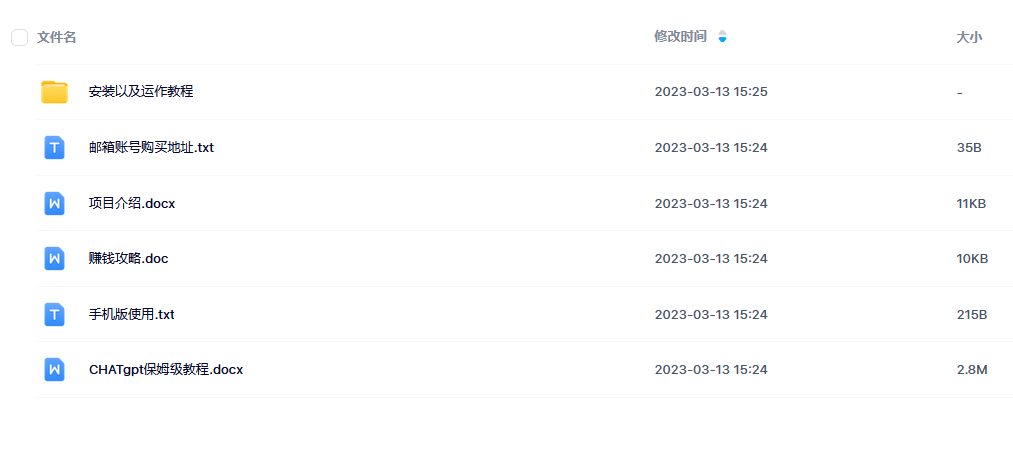Click the 2023-03-13 15:25 timestamp of the folder
Image resolution: width=1013 pixels, height=455 pixels.
pos(711,92)
